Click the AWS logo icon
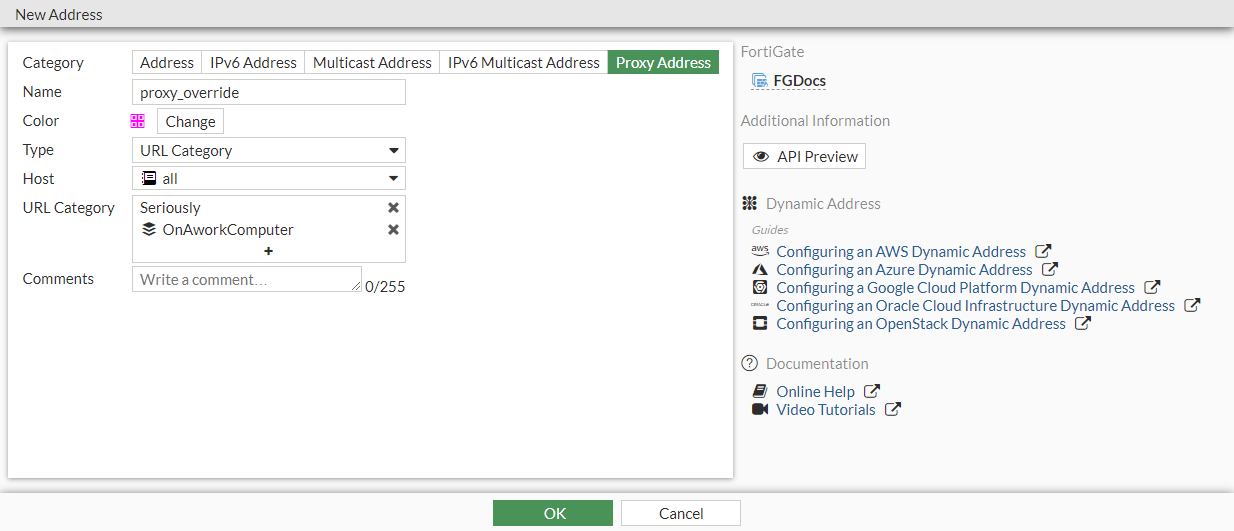Viewport: 1234px width, 531px height. (x=760, y=251)
